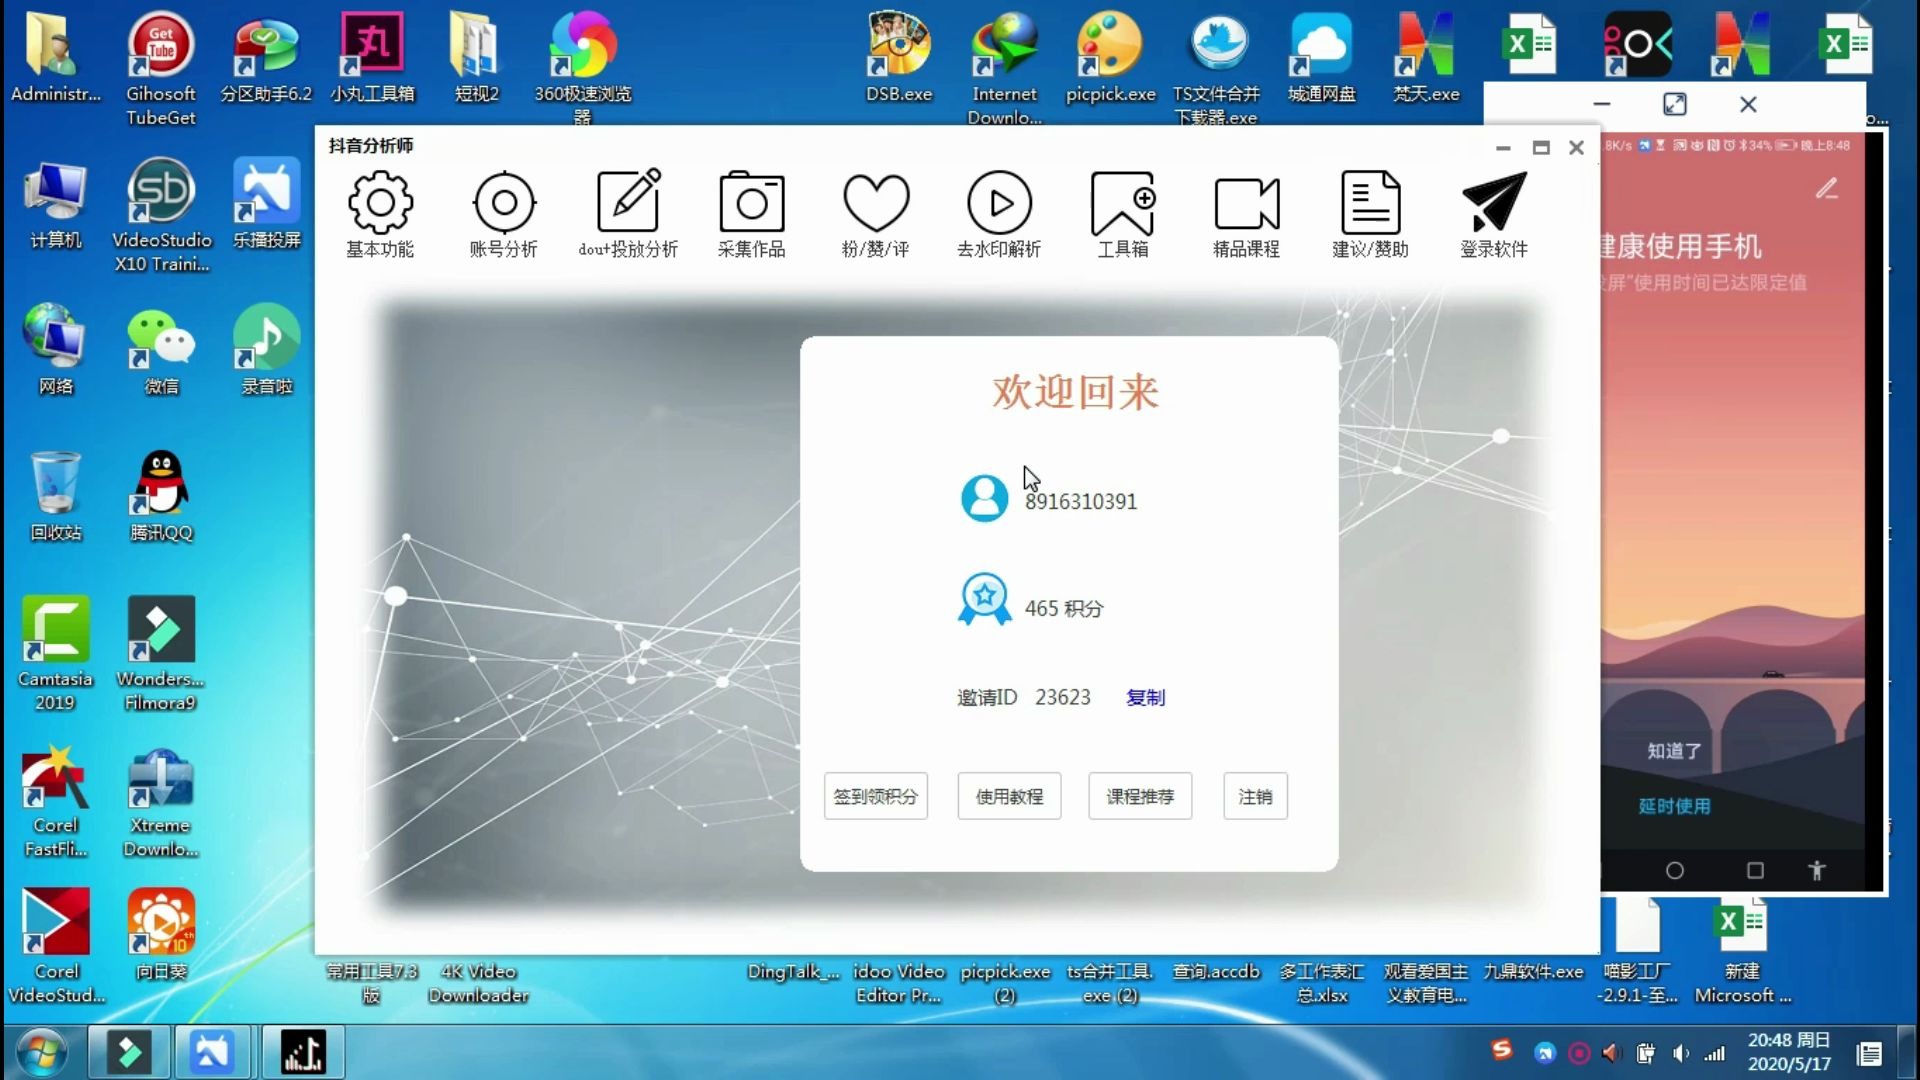Viewport: 1920px width, 1080px height.
Task: Open the 工具箱 toolbox icon
Action: (x=1124, y=205)
